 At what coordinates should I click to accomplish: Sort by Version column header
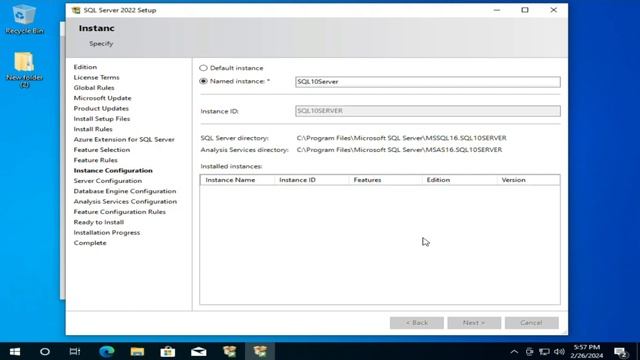[x=528, y=180]
